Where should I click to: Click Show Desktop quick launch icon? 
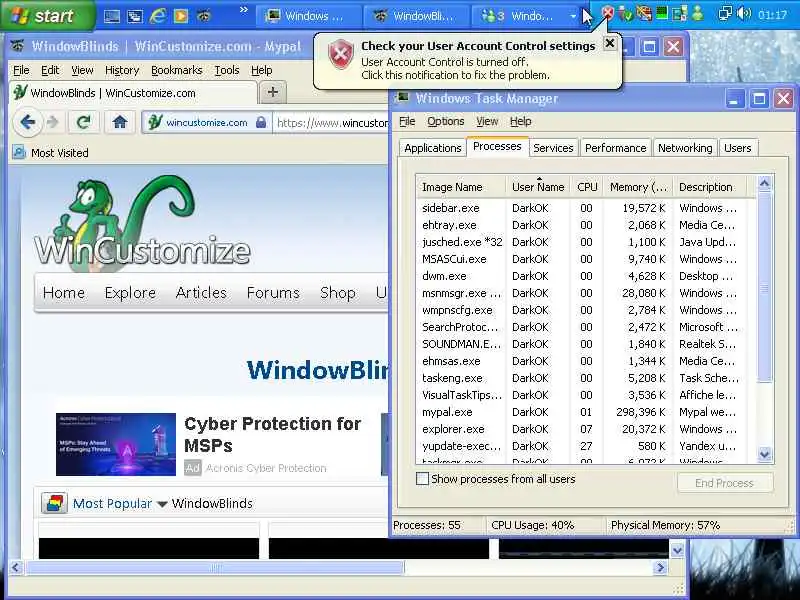pyautogui.click(x=112, y=16)
